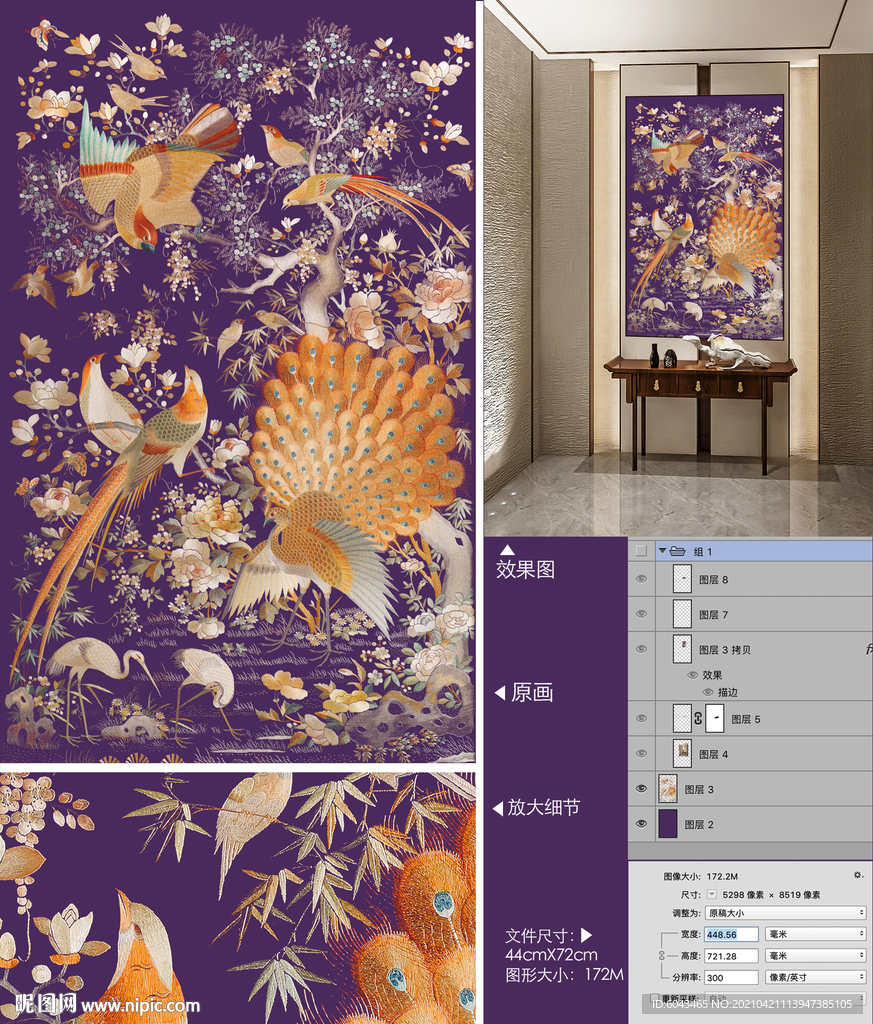Click the 效果图 label
873x1024 pixels.
tap(526, 569)
